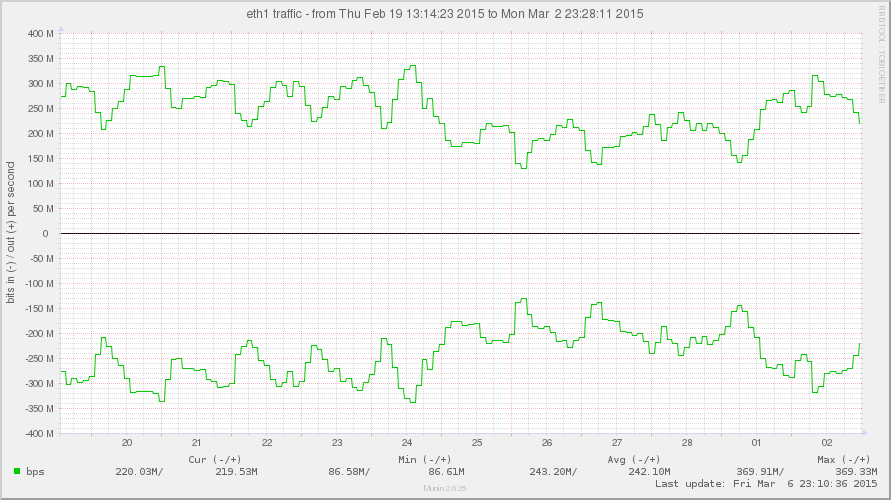Click the Min (-/+) column header
Image resolution: width=891 pixels, height=500 pixels.
(424, 459)
